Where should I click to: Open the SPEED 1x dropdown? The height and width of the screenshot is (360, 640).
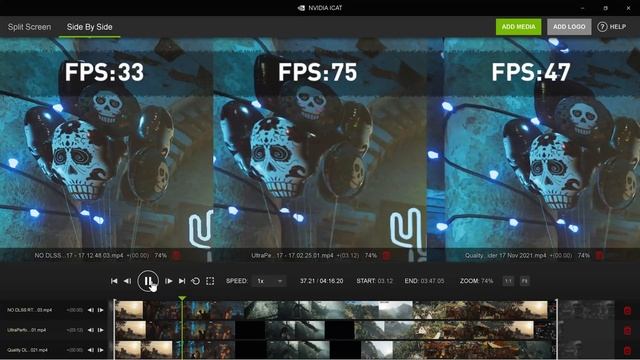point(270,281)
